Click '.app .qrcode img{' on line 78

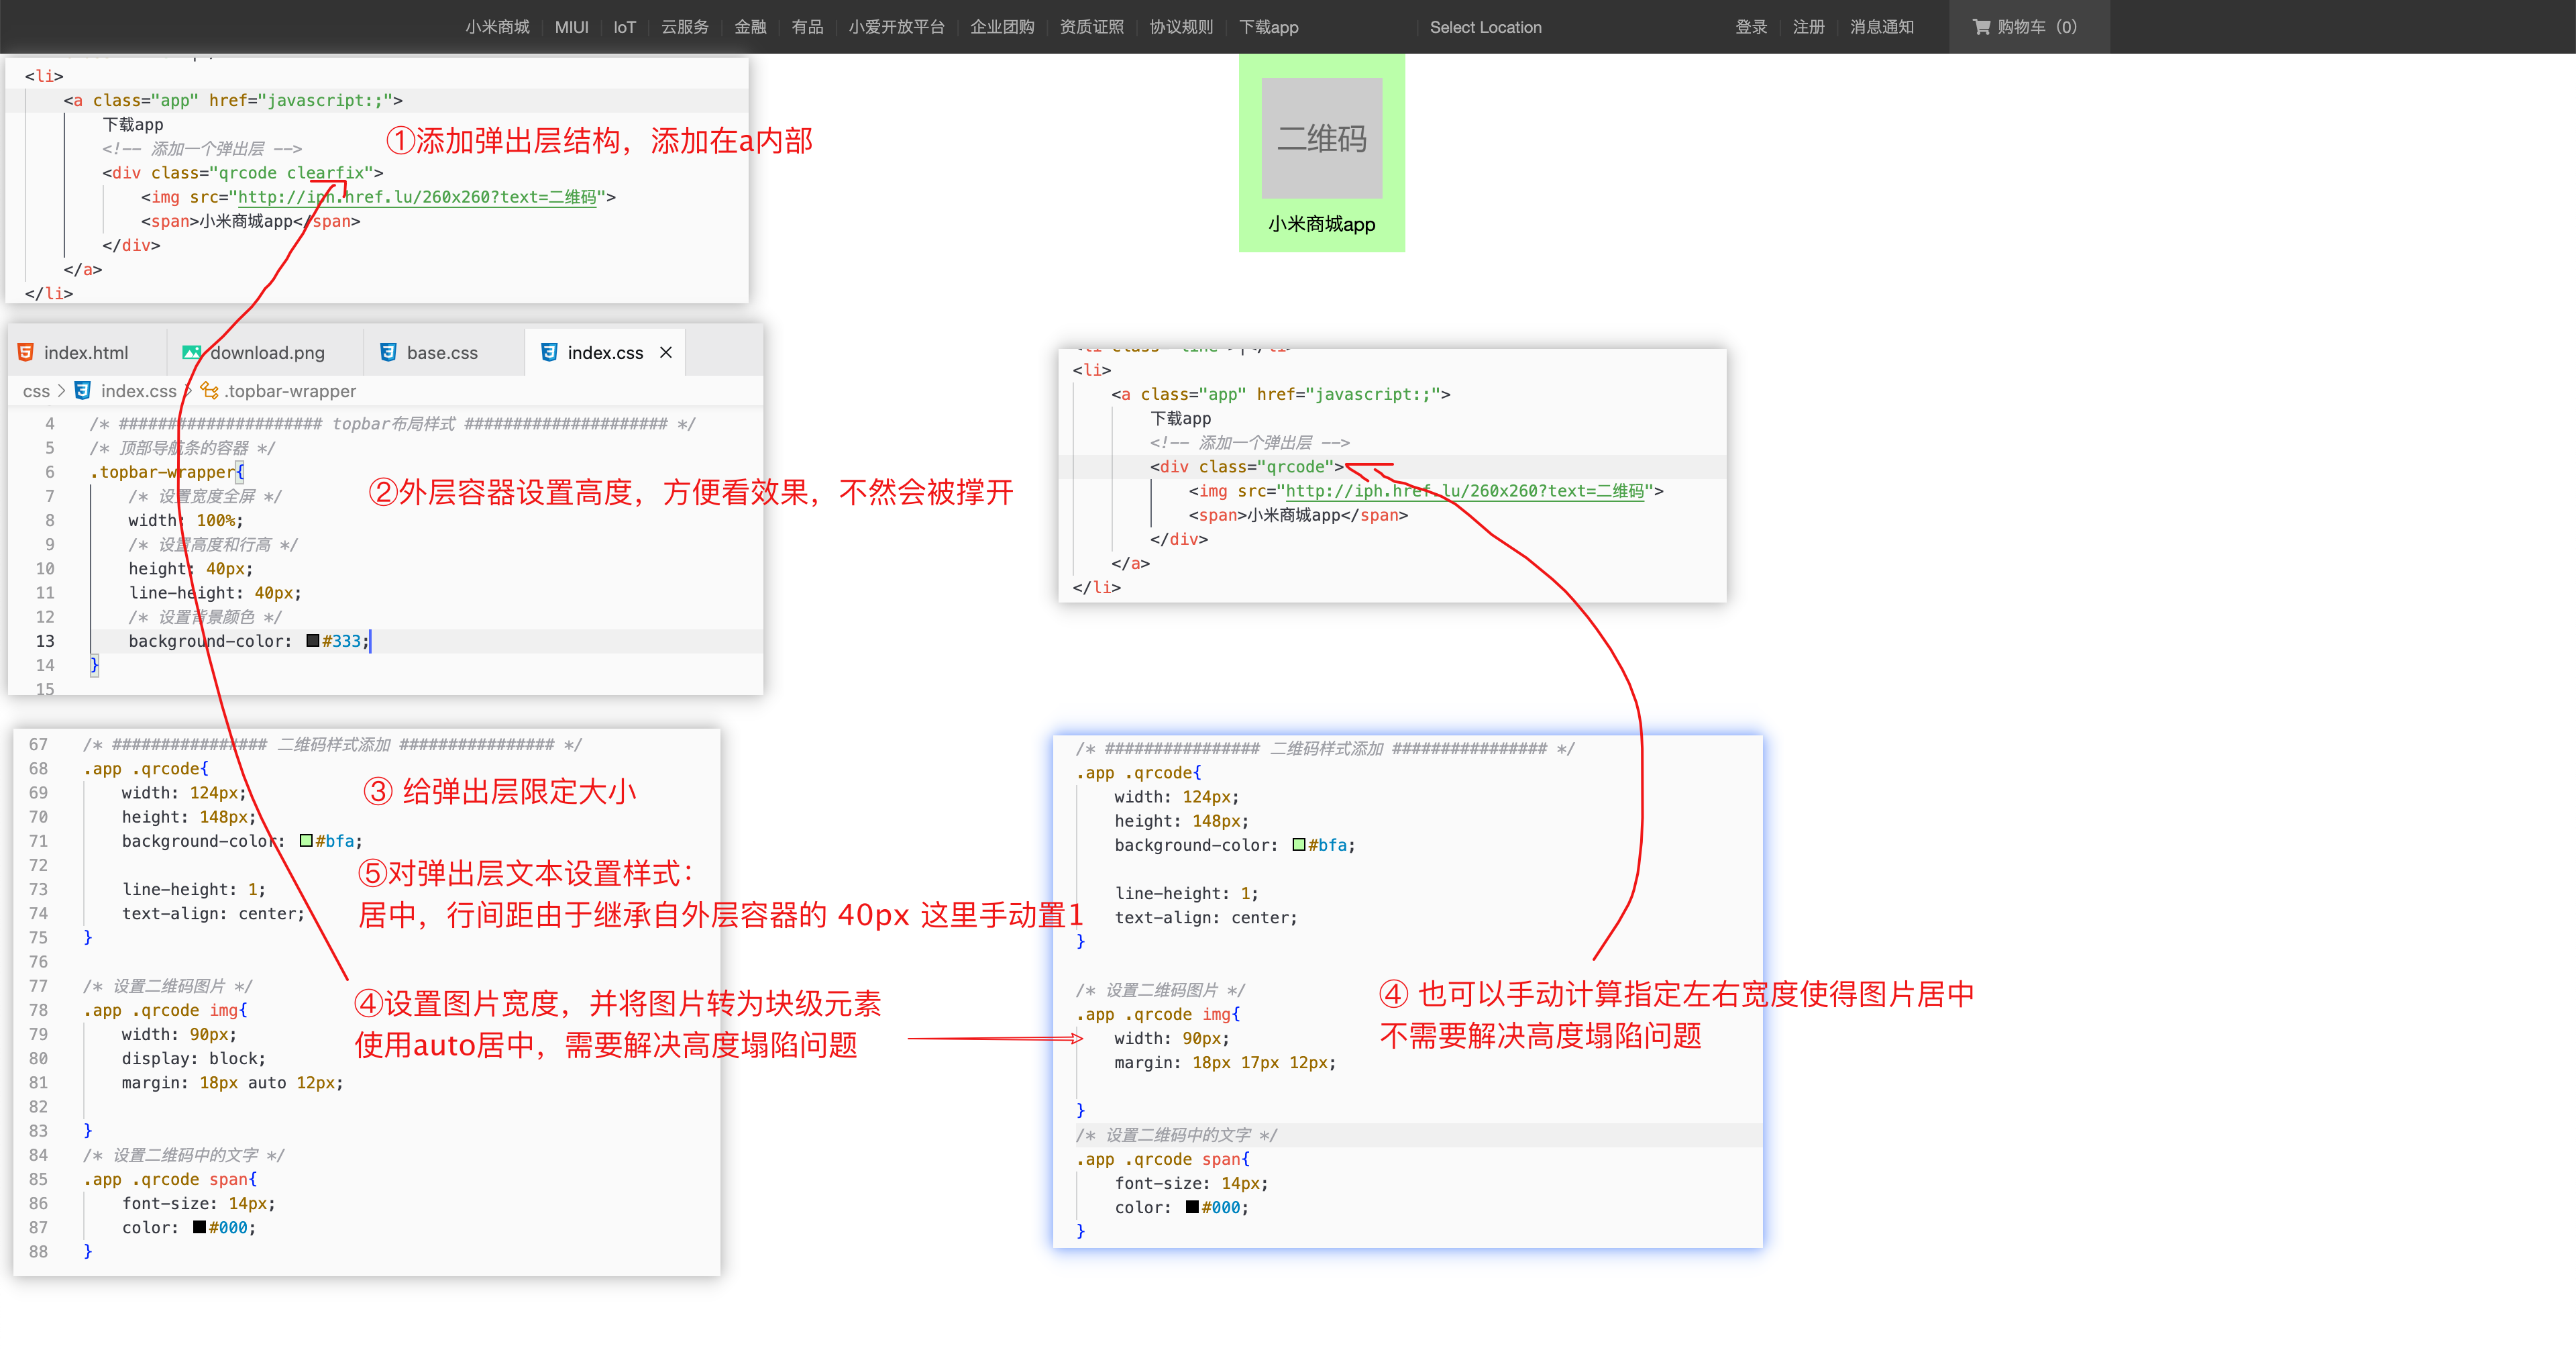coord(165,1010)
